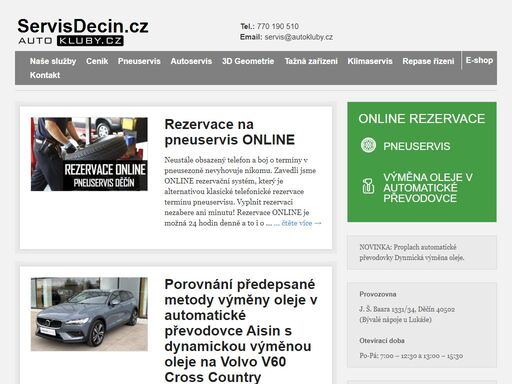Click the '(Bývalé nápoje u Lukáše)' text
The height and width of the screenshot is (384, 512).
(x=395, y=319)
